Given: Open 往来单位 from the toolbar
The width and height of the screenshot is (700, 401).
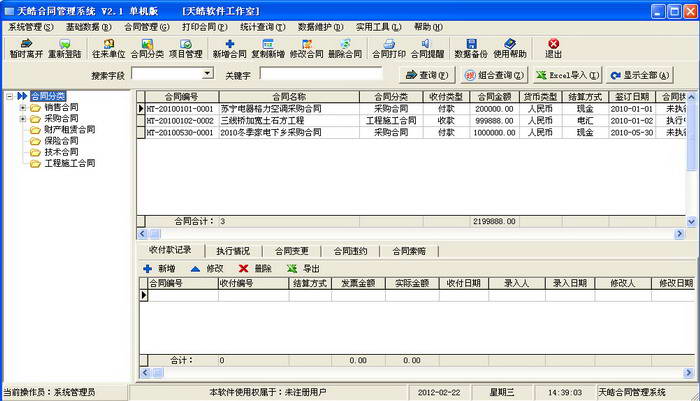Looking at the screenshot, I should point(108,48).
